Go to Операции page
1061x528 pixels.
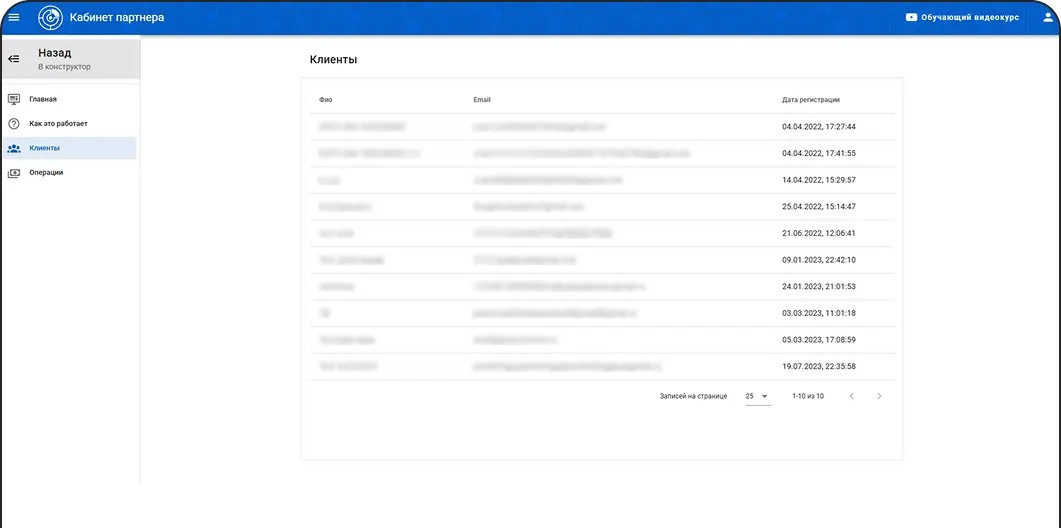point(46,173)
